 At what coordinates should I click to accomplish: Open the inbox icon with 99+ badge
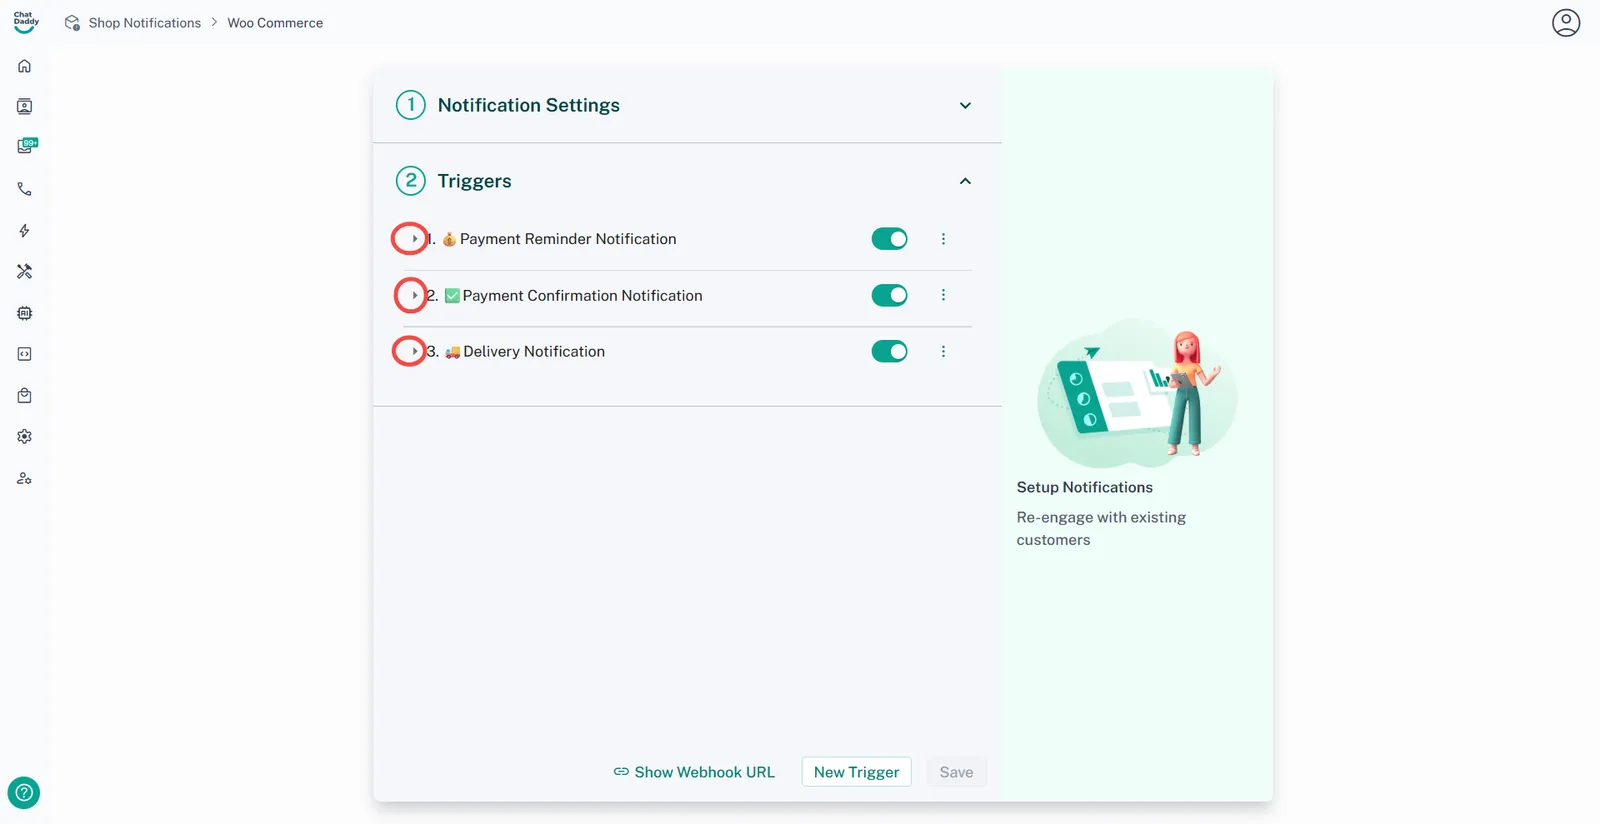click(26, 146)
